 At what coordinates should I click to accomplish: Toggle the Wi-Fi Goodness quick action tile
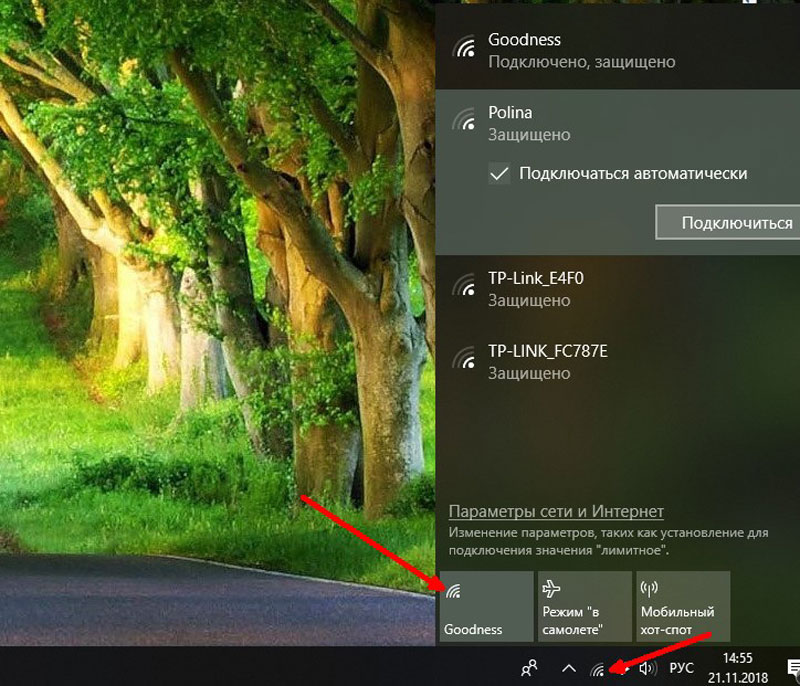(x=486, y=606)
